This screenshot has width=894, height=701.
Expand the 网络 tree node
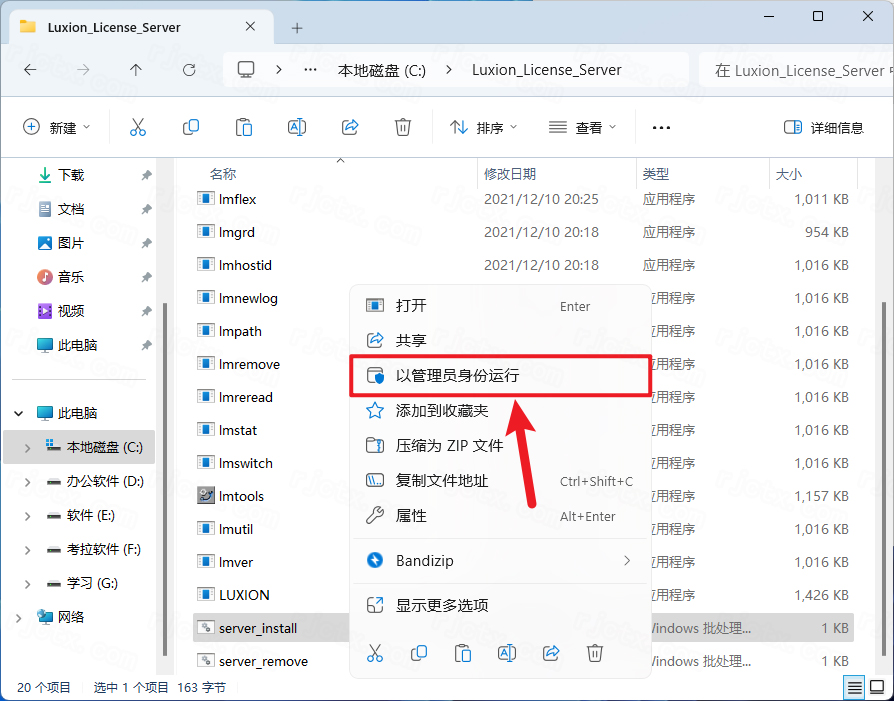(x=18, y=618)
